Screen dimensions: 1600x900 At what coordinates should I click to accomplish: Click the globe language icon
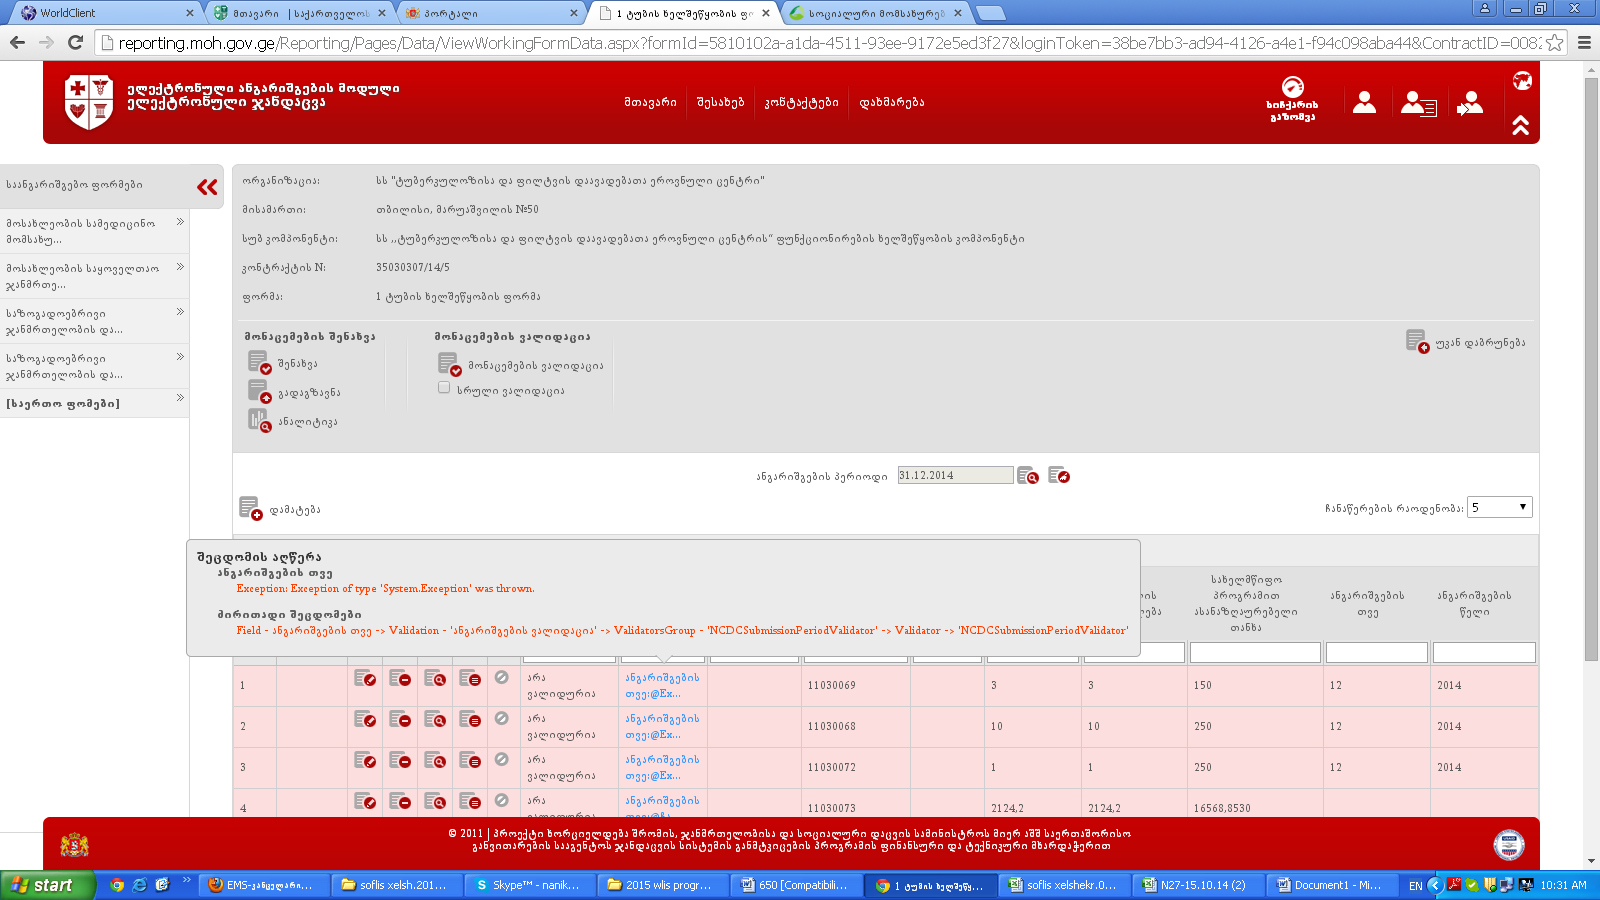(1522, 81)
